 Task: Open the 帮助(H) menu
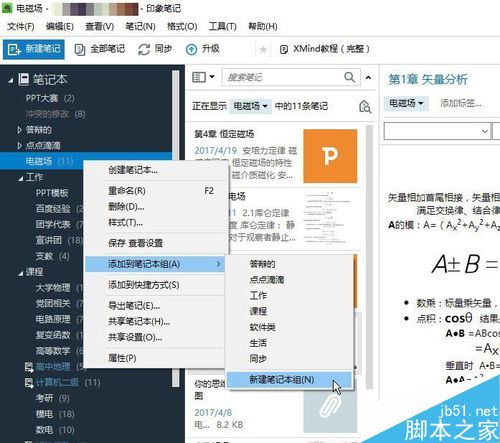point(263,26)
